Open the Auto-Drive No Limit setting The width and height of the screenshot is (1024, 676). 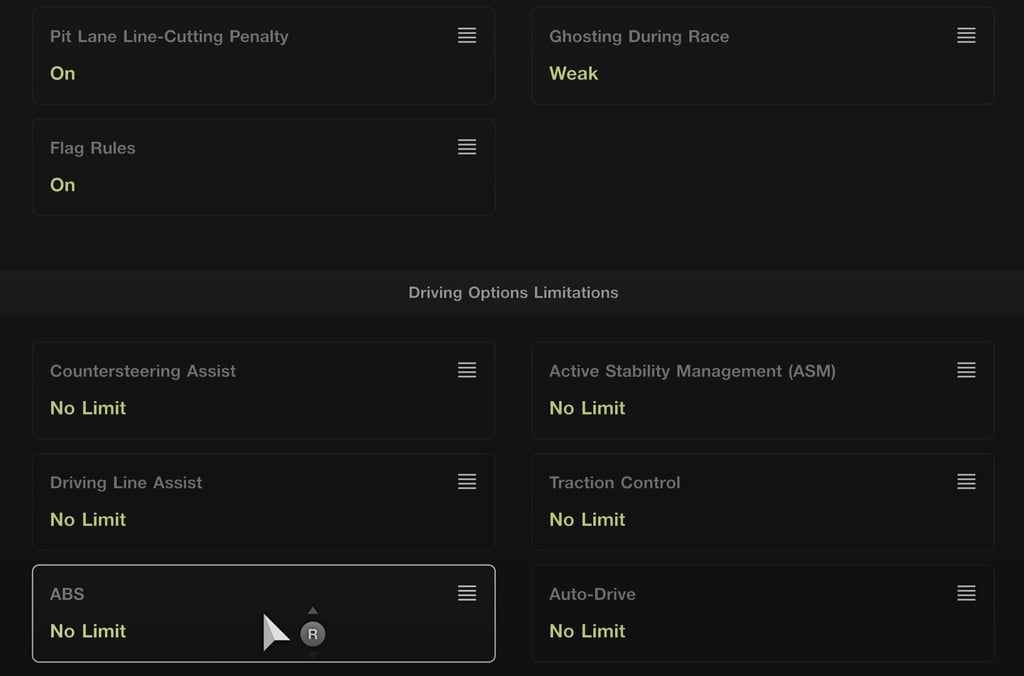[587, 632]
